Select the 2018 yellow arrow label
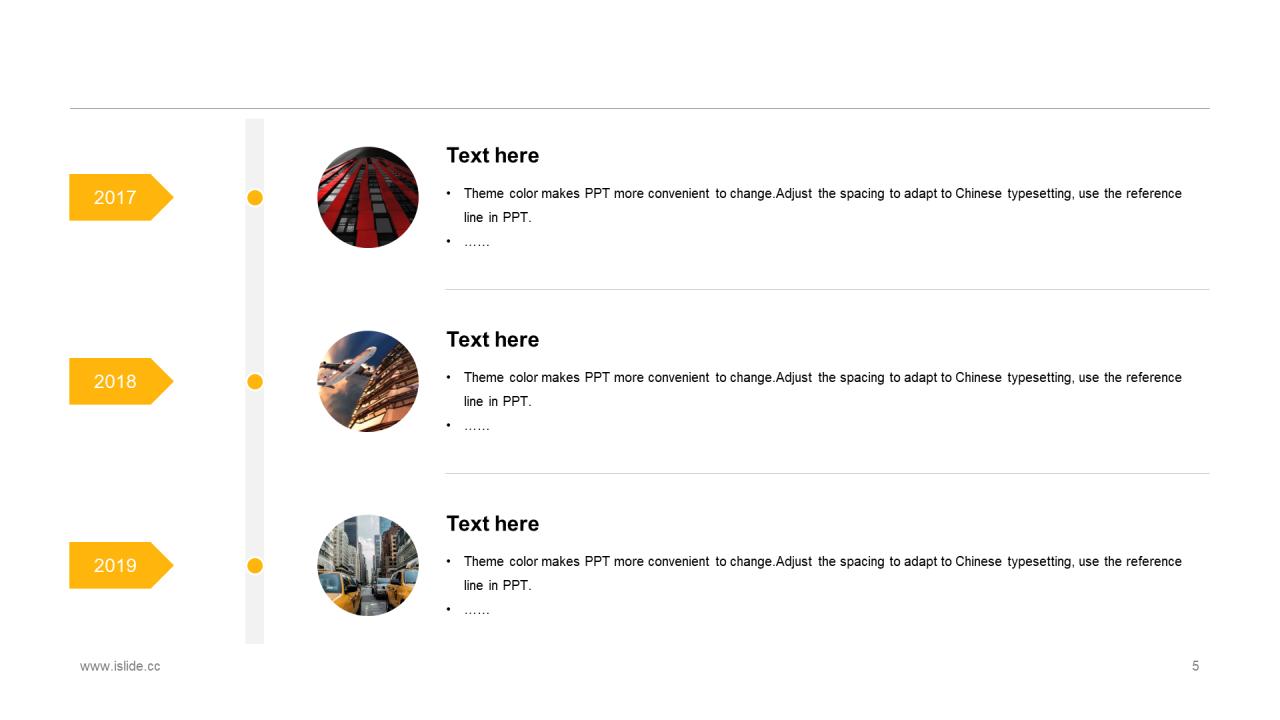 click(x=121, y=381)
